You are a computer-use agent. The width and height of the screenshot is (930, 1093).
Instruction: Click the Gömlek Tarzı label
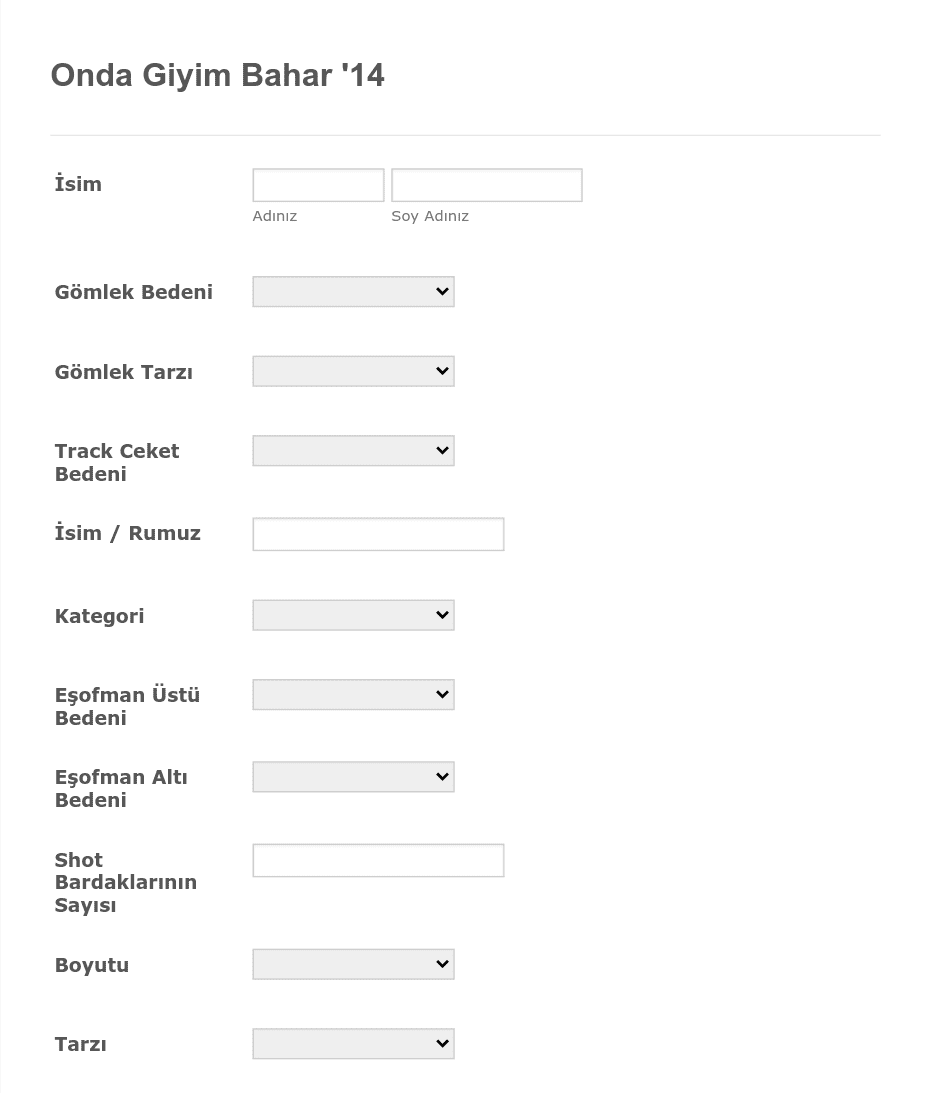pyautogui.click(x=124, y=372)
